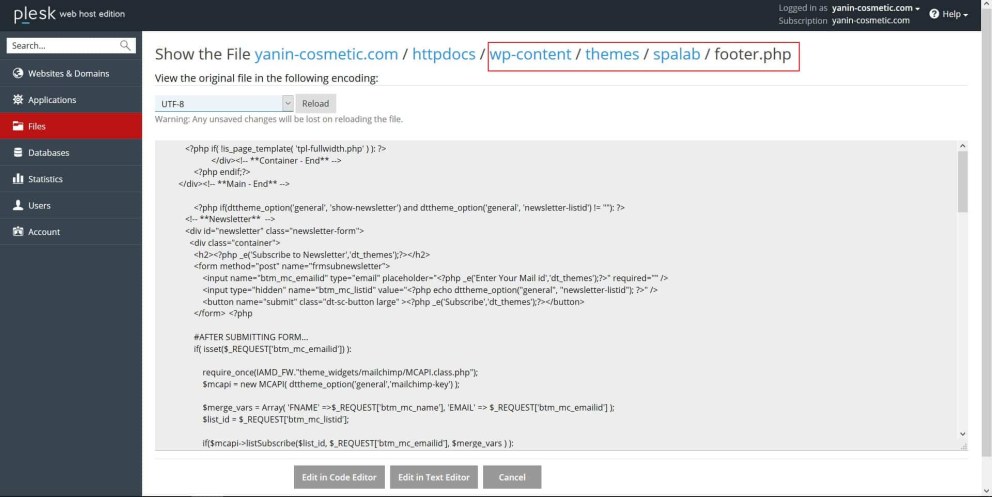
Task: Click the 'require_once(IAMD_FW' code line
Action: 340,372
